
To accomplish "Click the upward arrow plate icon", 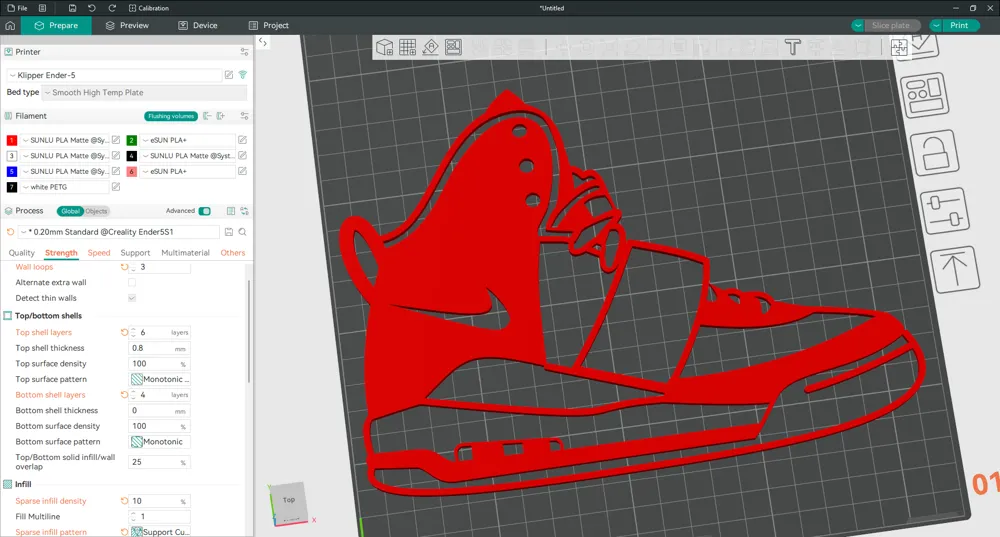I will (x=955, y=268).
